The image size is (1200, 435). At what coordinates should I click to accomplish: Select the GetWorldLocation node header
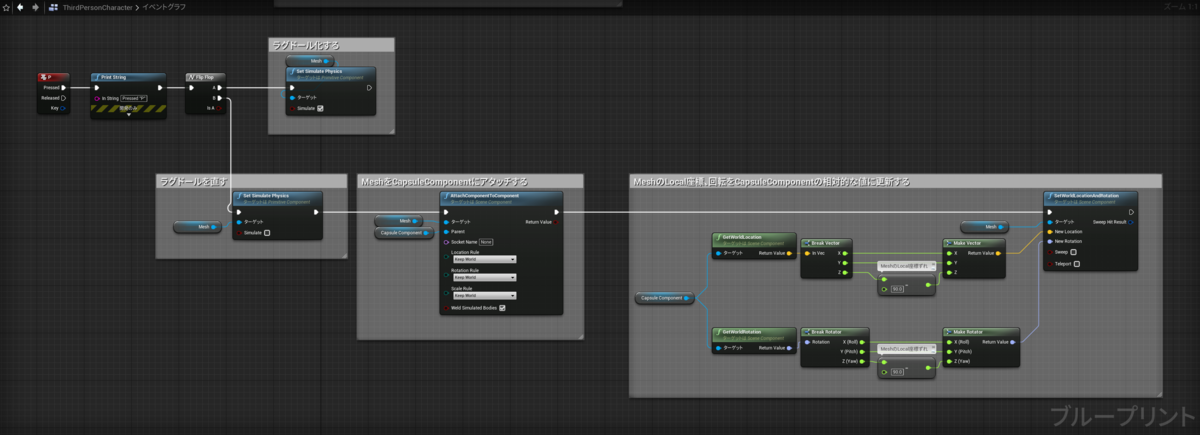[754, 239]
